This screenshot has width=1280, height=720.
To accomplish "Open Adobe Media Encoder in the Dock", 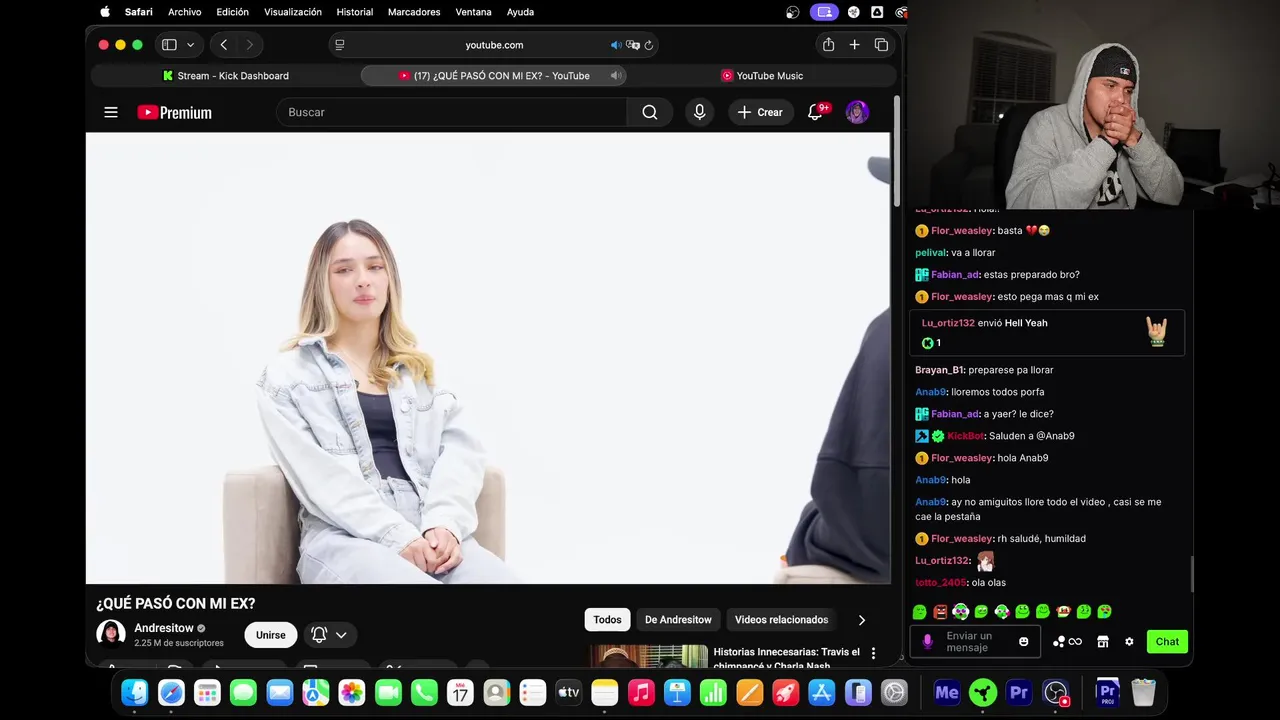I will click(947, 692).
